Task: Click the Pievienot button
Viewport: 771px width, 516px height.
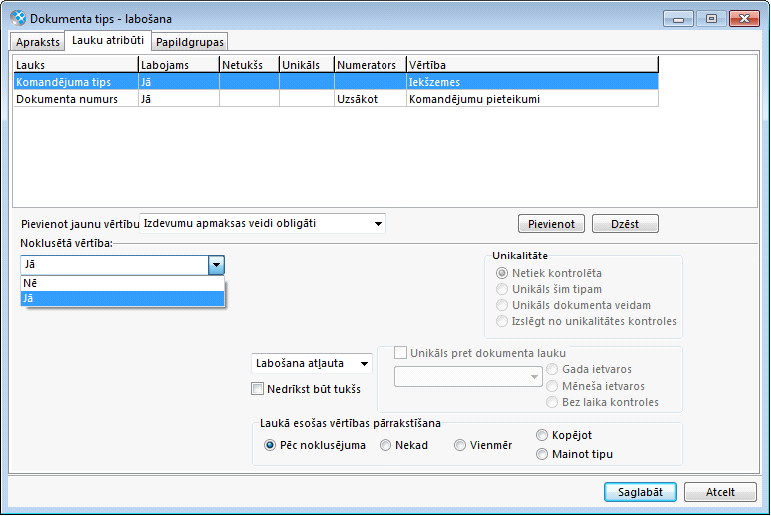Action: (551, 223)
